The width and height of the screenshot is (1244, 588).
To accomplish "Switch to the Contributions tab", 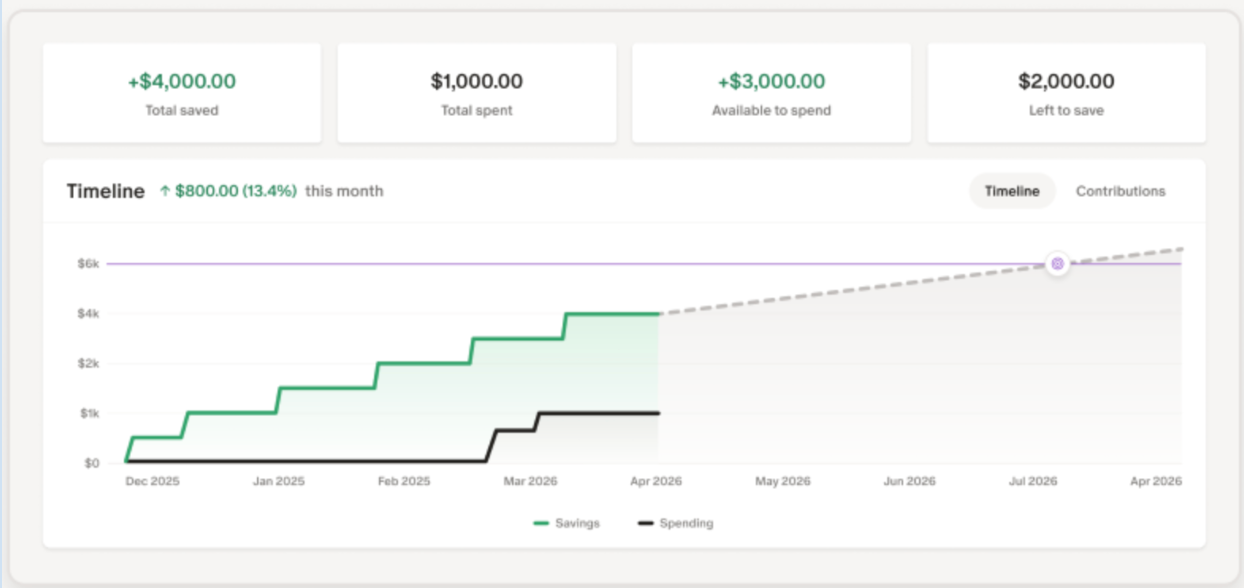I will tap(1120, 191).
